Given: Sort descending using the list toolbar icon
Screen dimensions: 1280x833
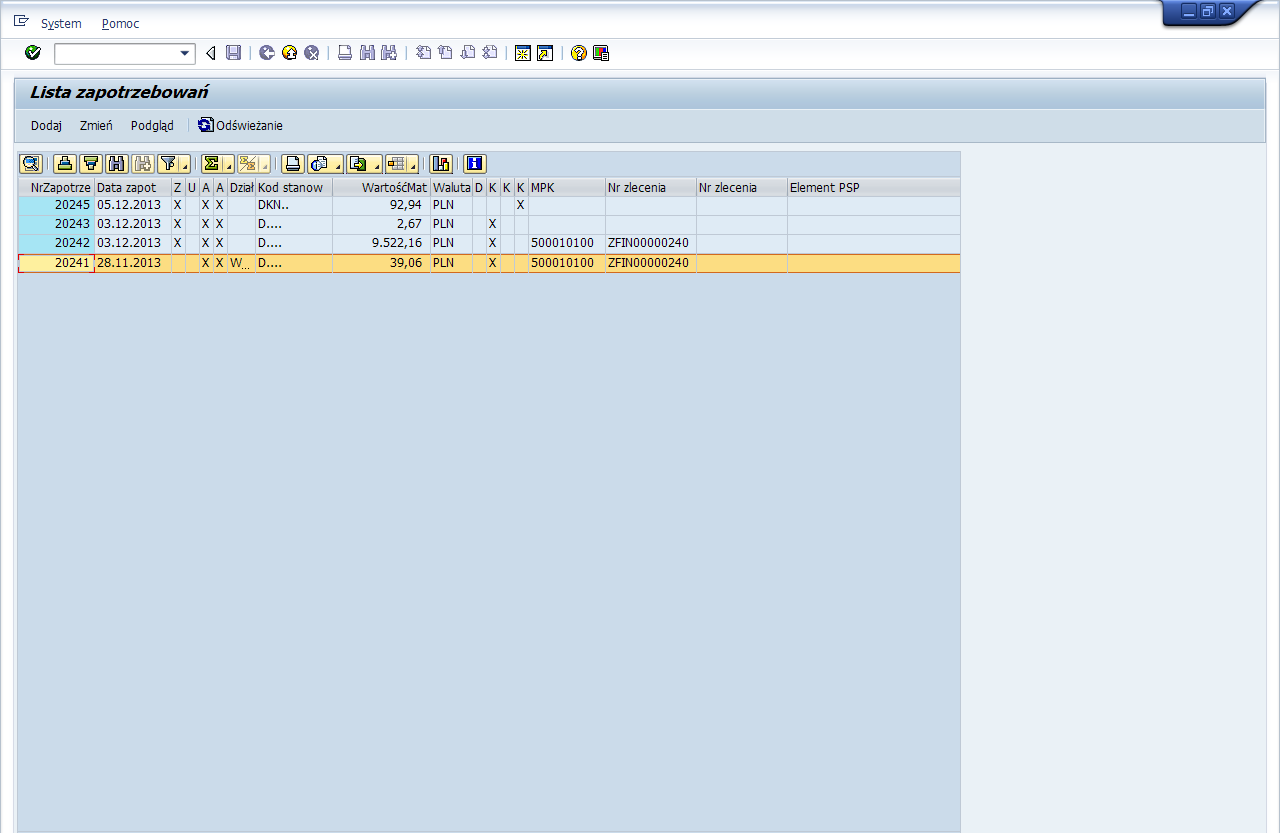Looking at the screenshot, I should [91, 164].
